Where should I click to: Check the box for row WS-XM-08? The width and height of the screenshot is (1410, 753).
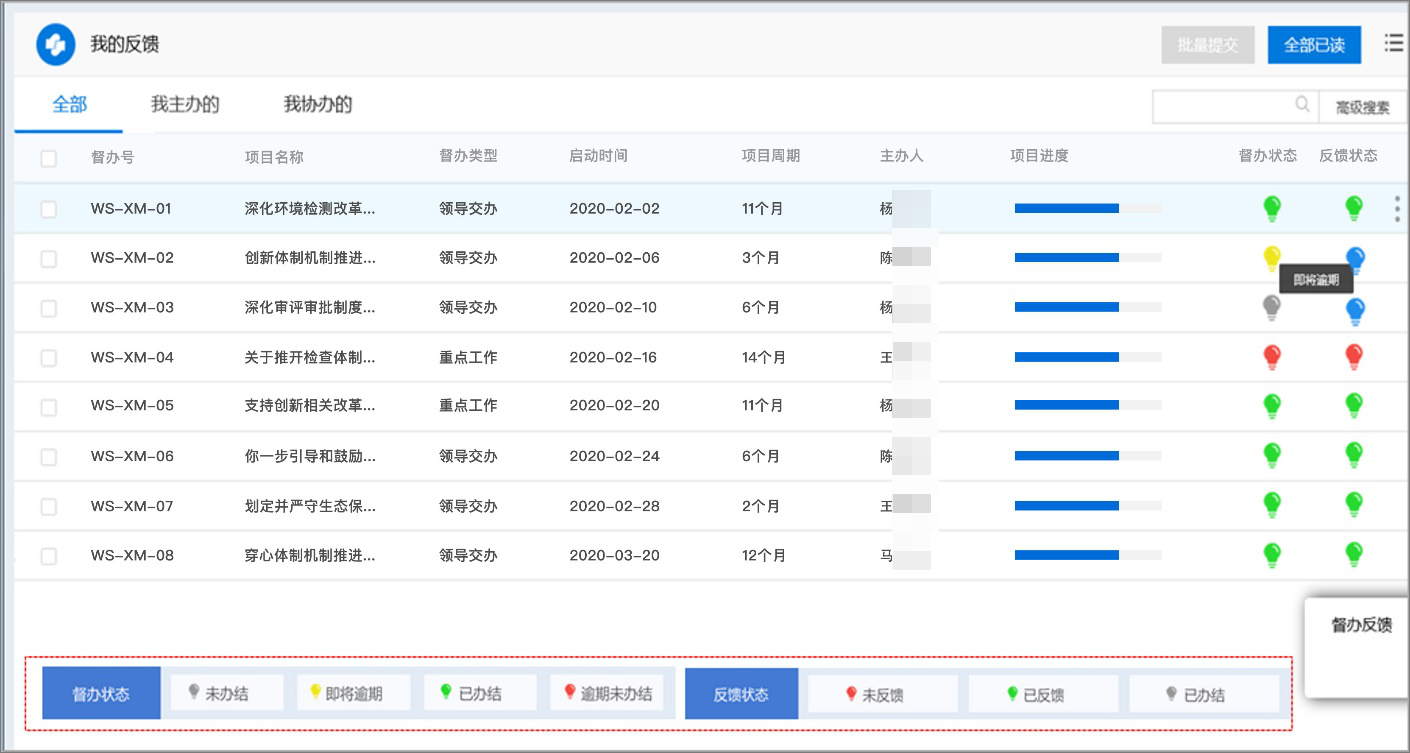point(48,556)
